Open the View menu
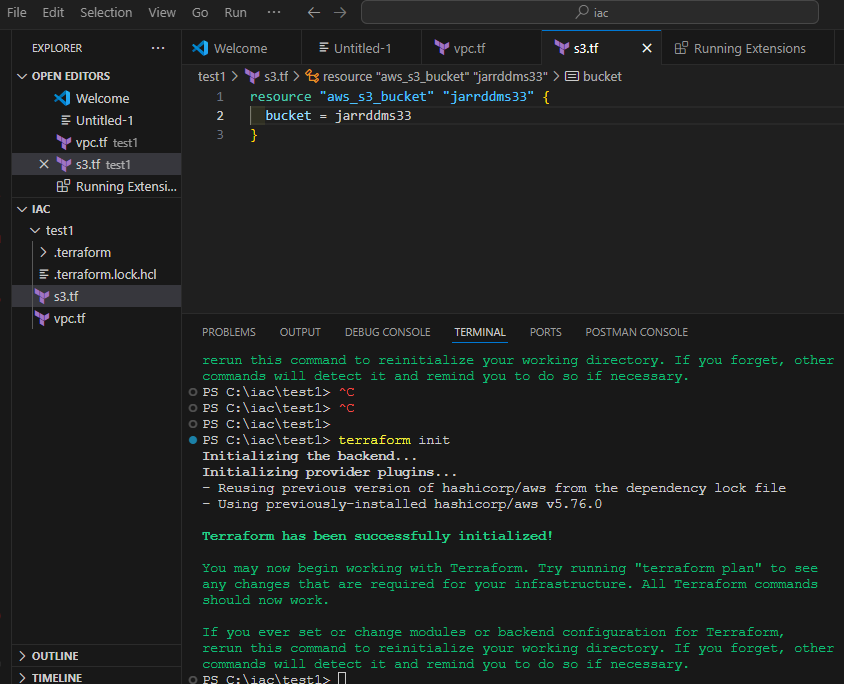This screenshot has width=844, height=684. coord(162,12)
